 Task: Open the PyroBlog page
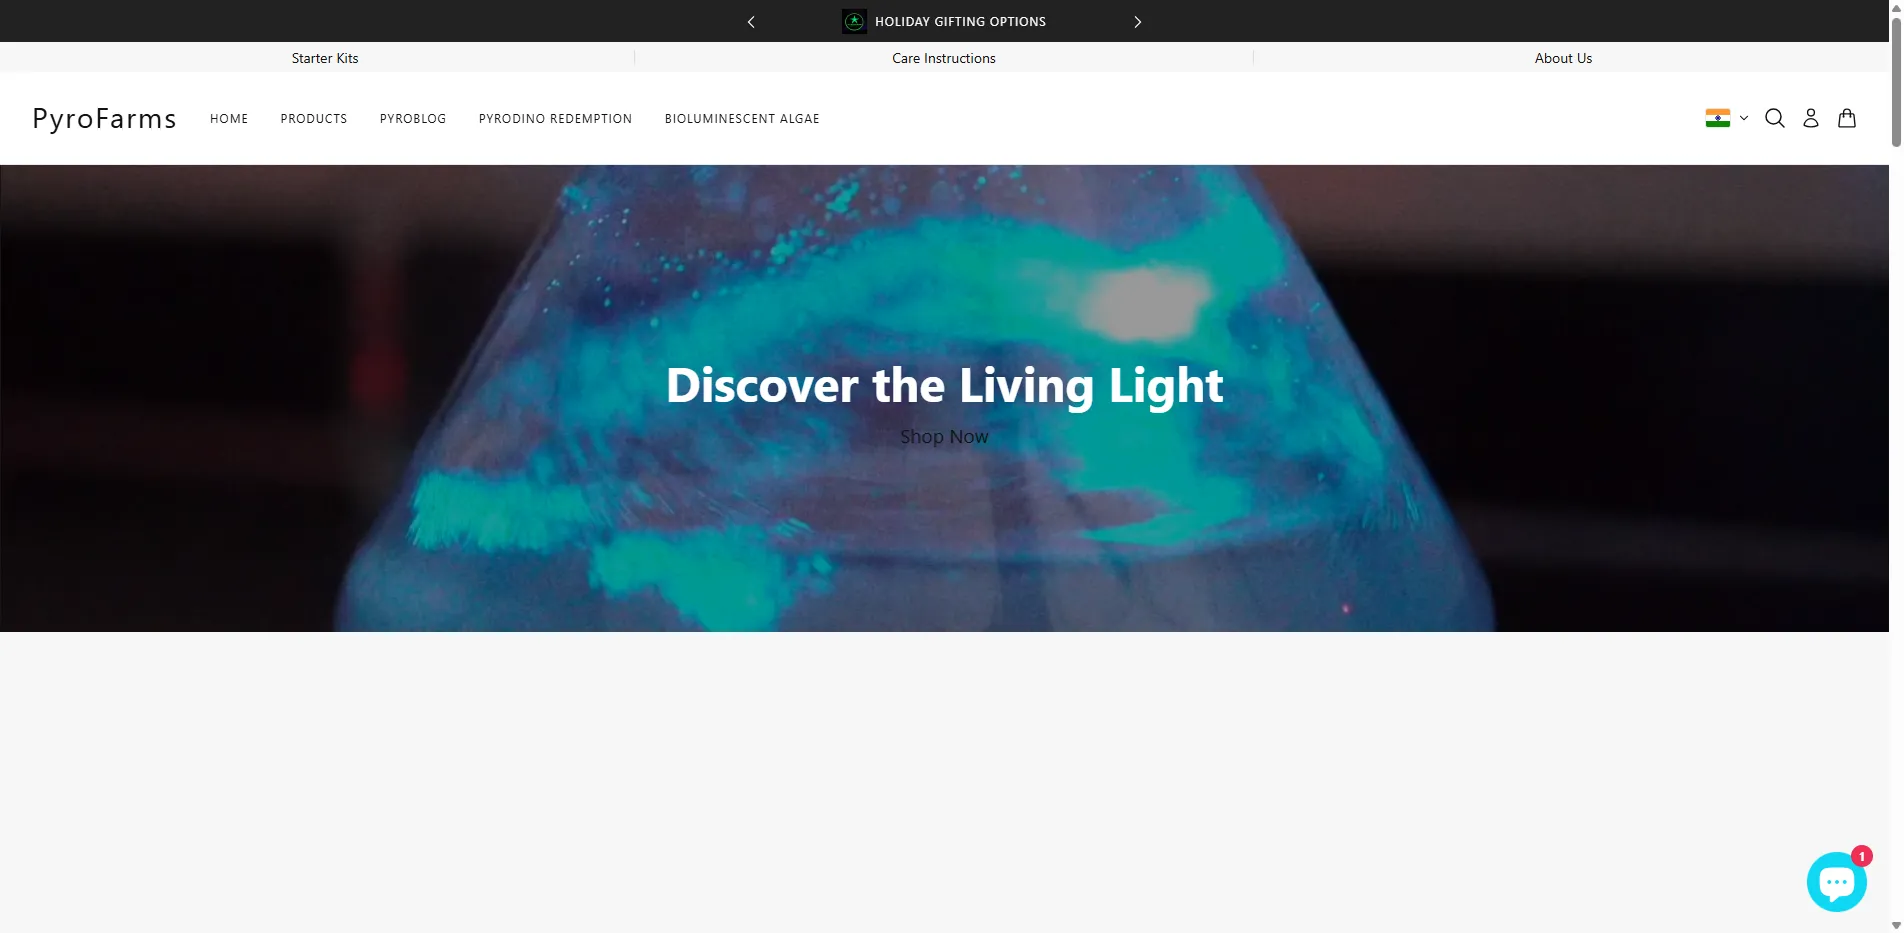tap(413, 118)
